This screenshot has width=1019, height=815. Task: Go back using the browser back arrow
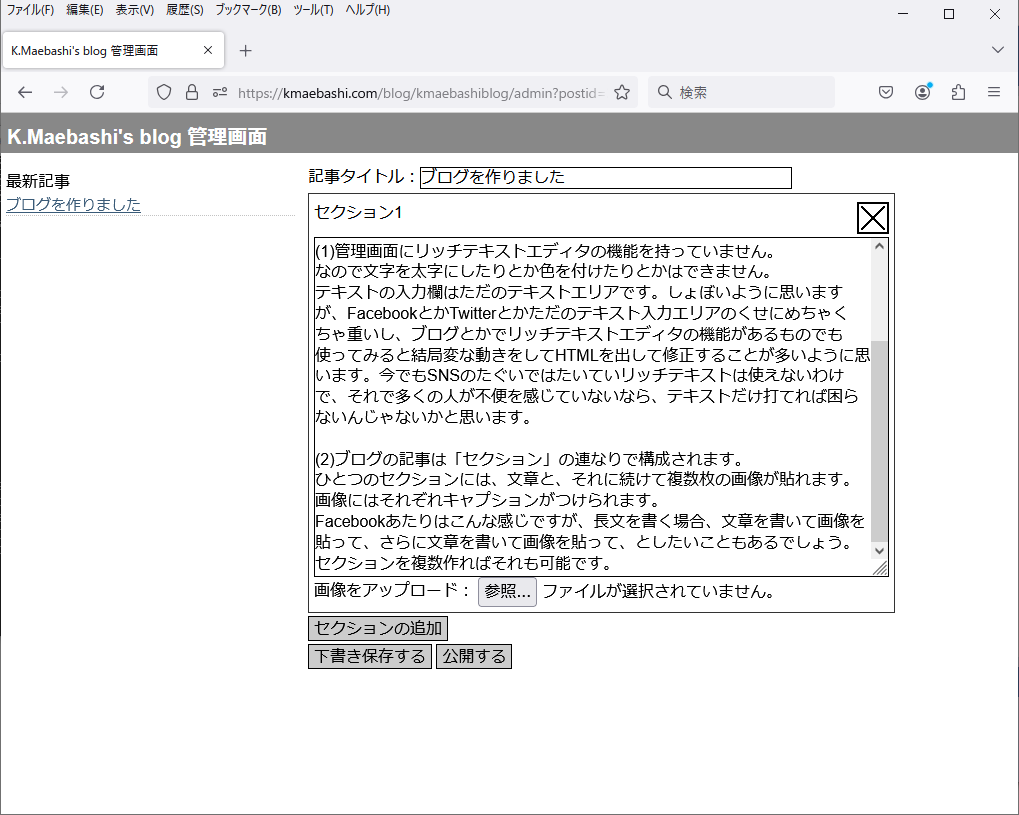[25, 92]
